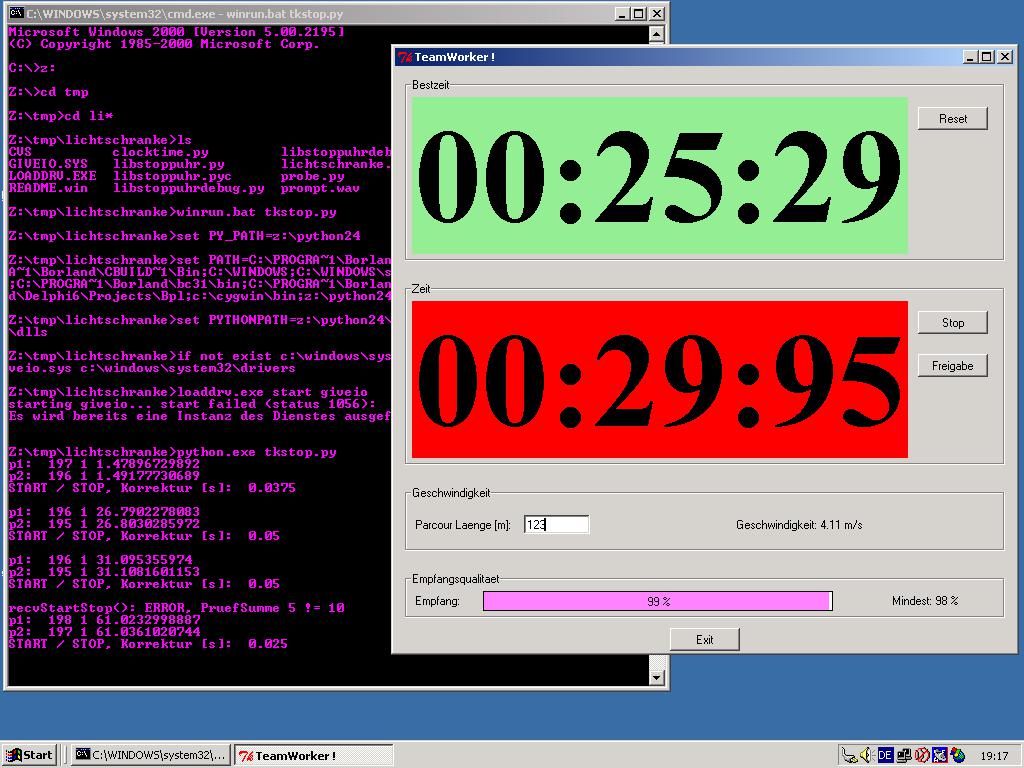Click the Exit button
This screenshot has height=768, width=1024.
pos(704,639)
